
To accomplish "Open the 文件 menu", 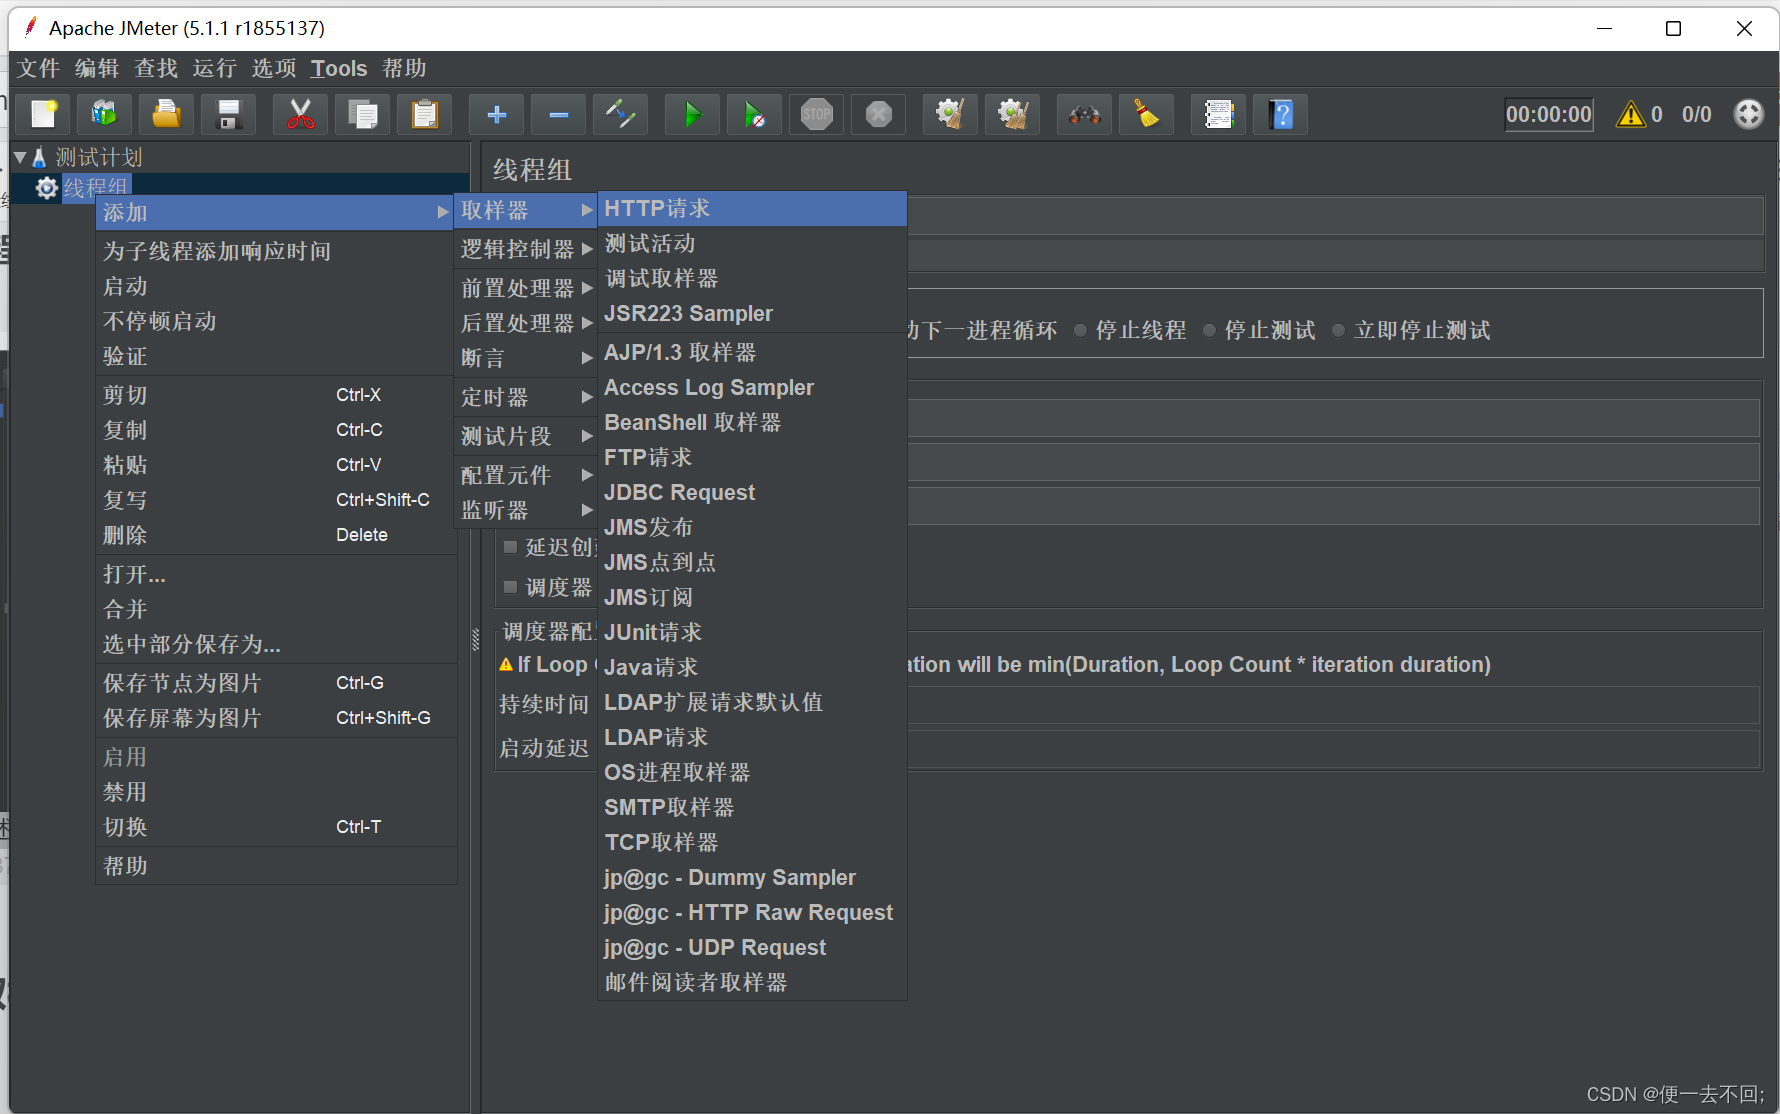I will [x=38, y=68].
